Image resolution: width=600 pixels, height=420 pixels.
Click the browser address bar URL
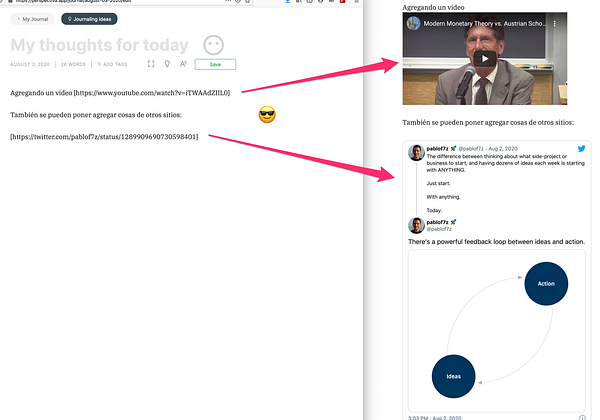(x=73, y=1)
